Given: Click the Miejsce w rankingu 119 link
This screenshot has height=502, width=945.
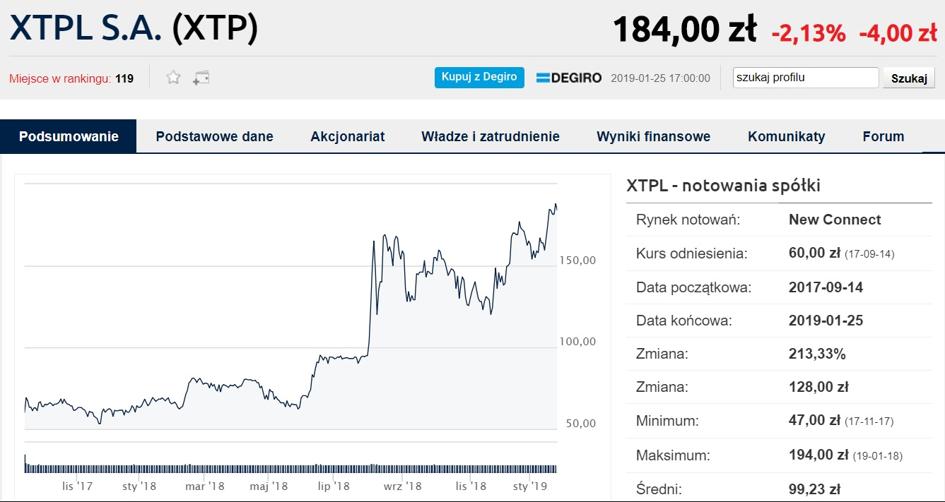Looking at the screenshot, I should tap(71, 78).
